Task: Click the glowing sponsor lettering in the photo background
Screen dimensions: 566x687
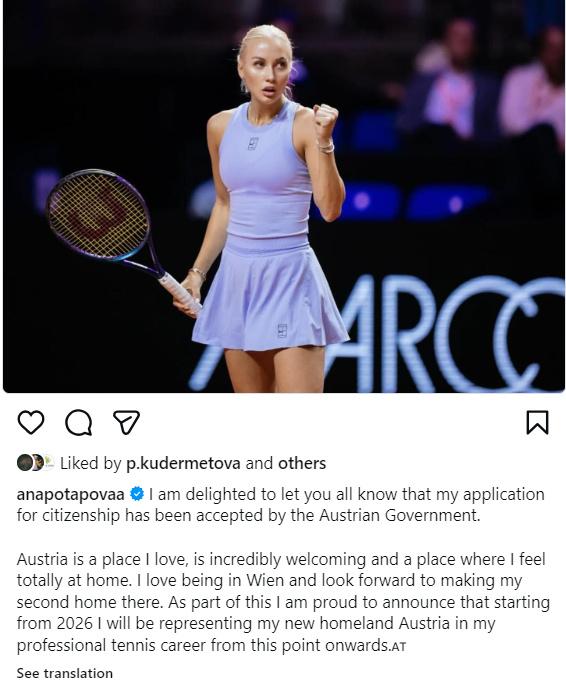Action: coord(377,333)
